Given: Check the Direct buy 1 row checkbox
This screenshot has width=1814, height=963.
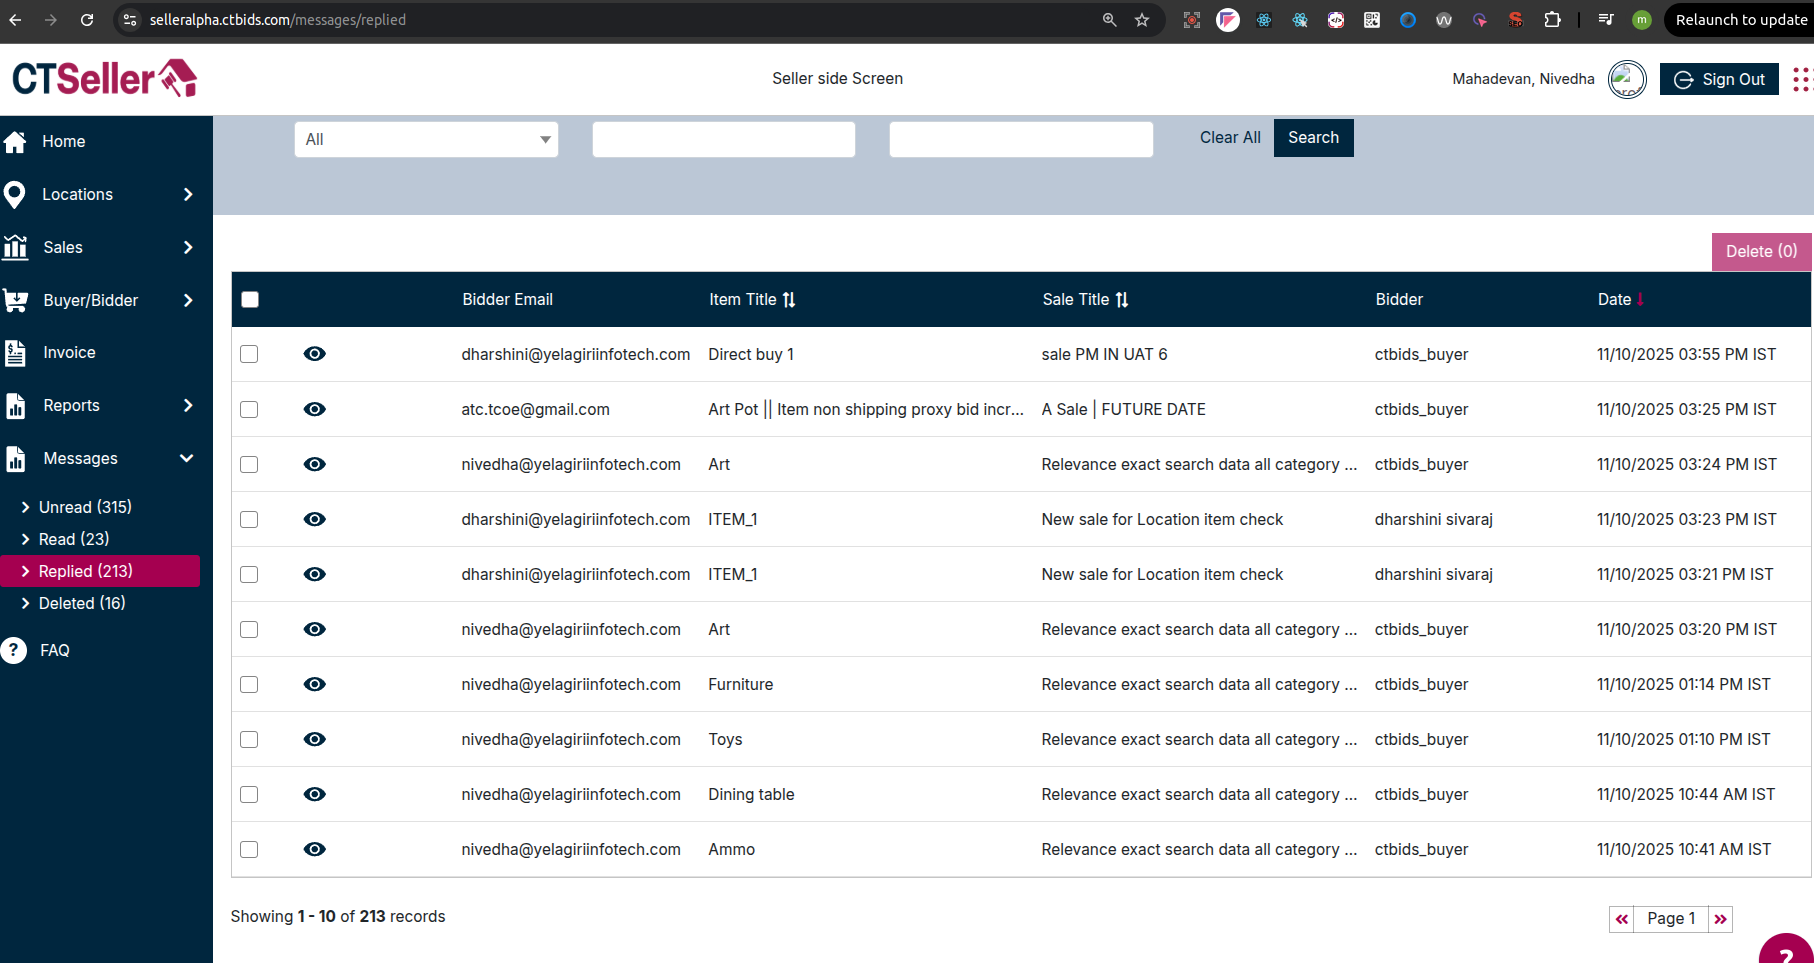Looking at the screenshot, I should [250, 354].
